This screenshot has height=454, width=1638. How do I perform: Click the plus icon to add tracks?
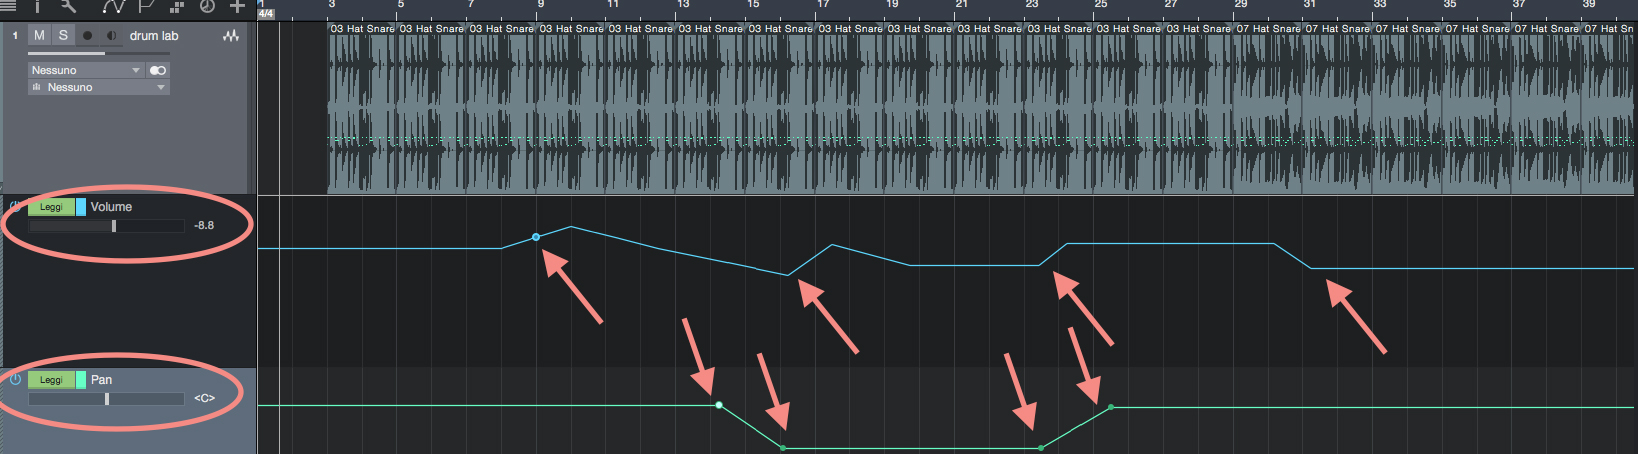point(237,6)
